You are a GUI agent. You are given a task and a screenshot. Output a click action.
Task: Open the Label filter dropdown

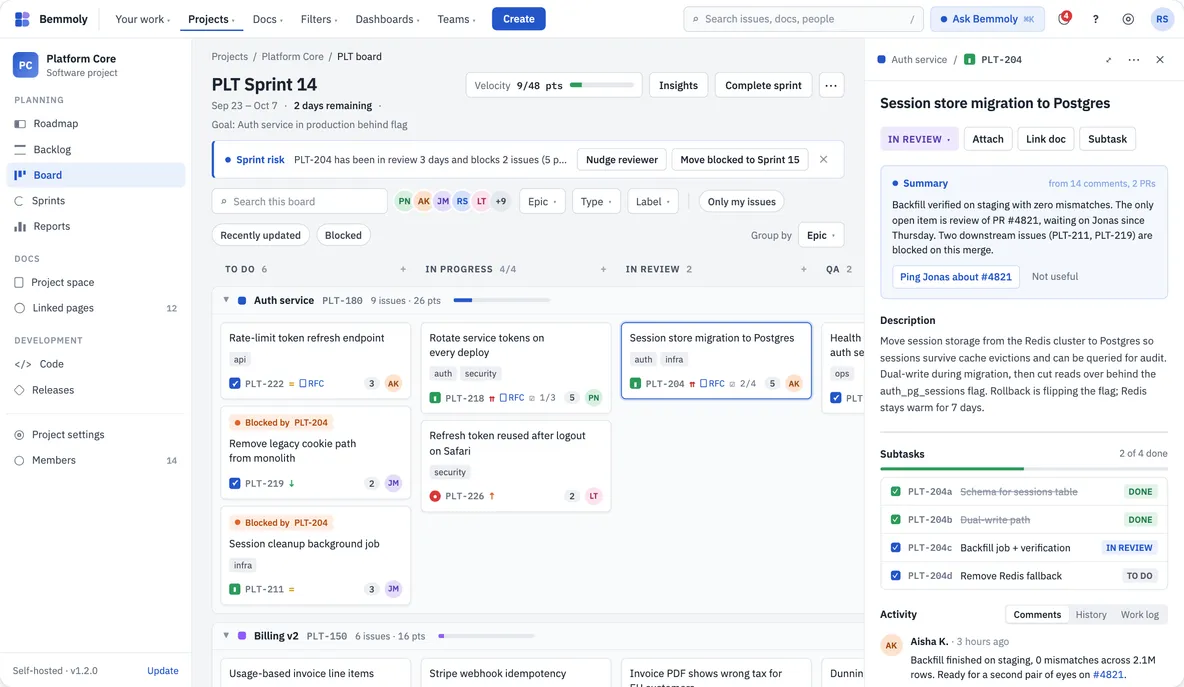[652, 202]
